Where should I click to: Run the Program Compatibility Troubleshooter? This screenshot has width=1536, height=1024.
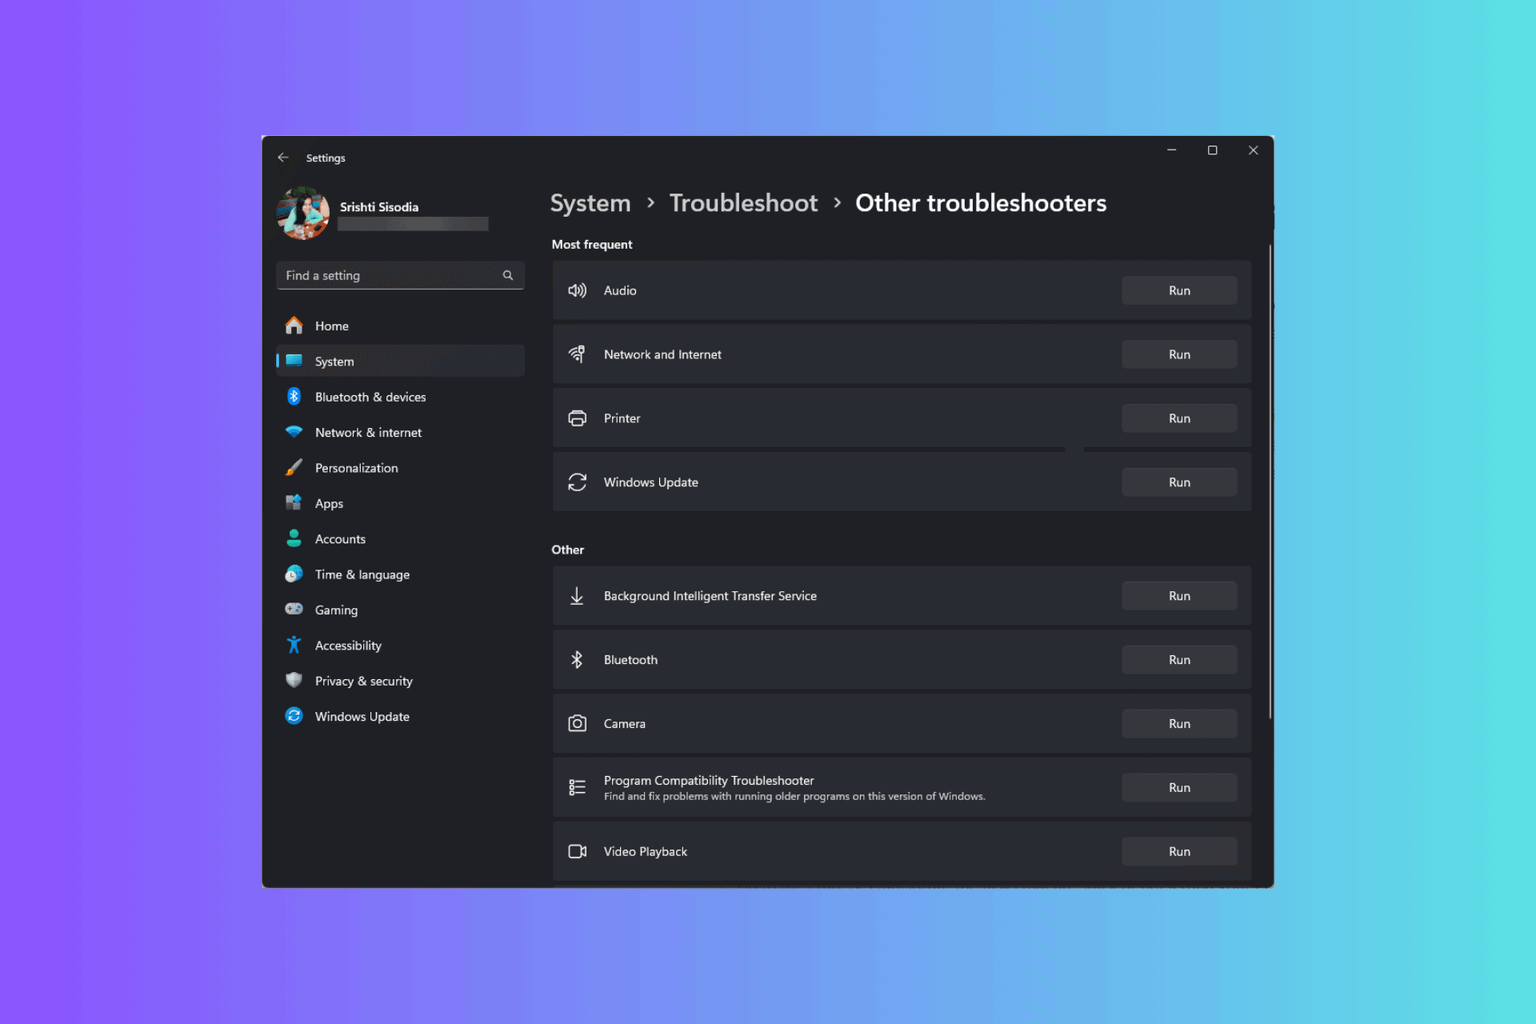point(1179,788)
